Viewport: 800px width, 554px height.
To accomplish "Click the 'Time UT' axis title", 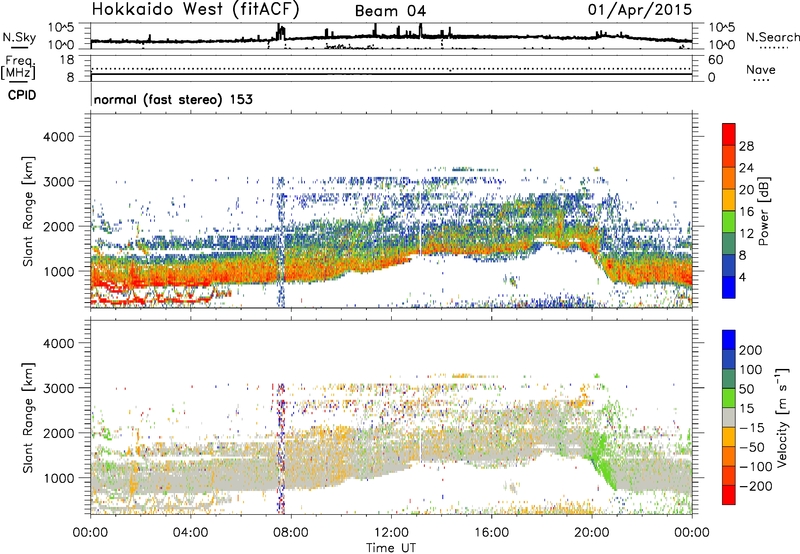I will click(391, 548).
